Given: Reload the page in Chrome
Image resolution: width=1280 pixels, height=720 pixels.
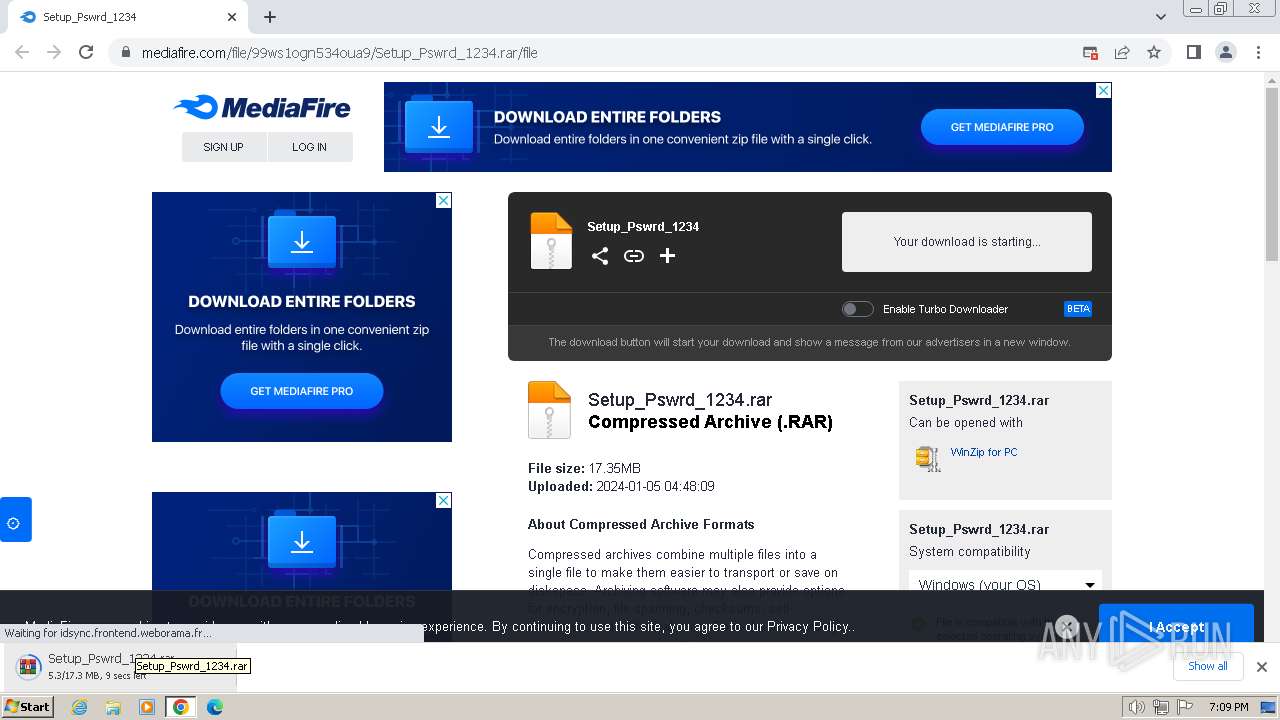Looking at the screenshot, I should (86, 52).
